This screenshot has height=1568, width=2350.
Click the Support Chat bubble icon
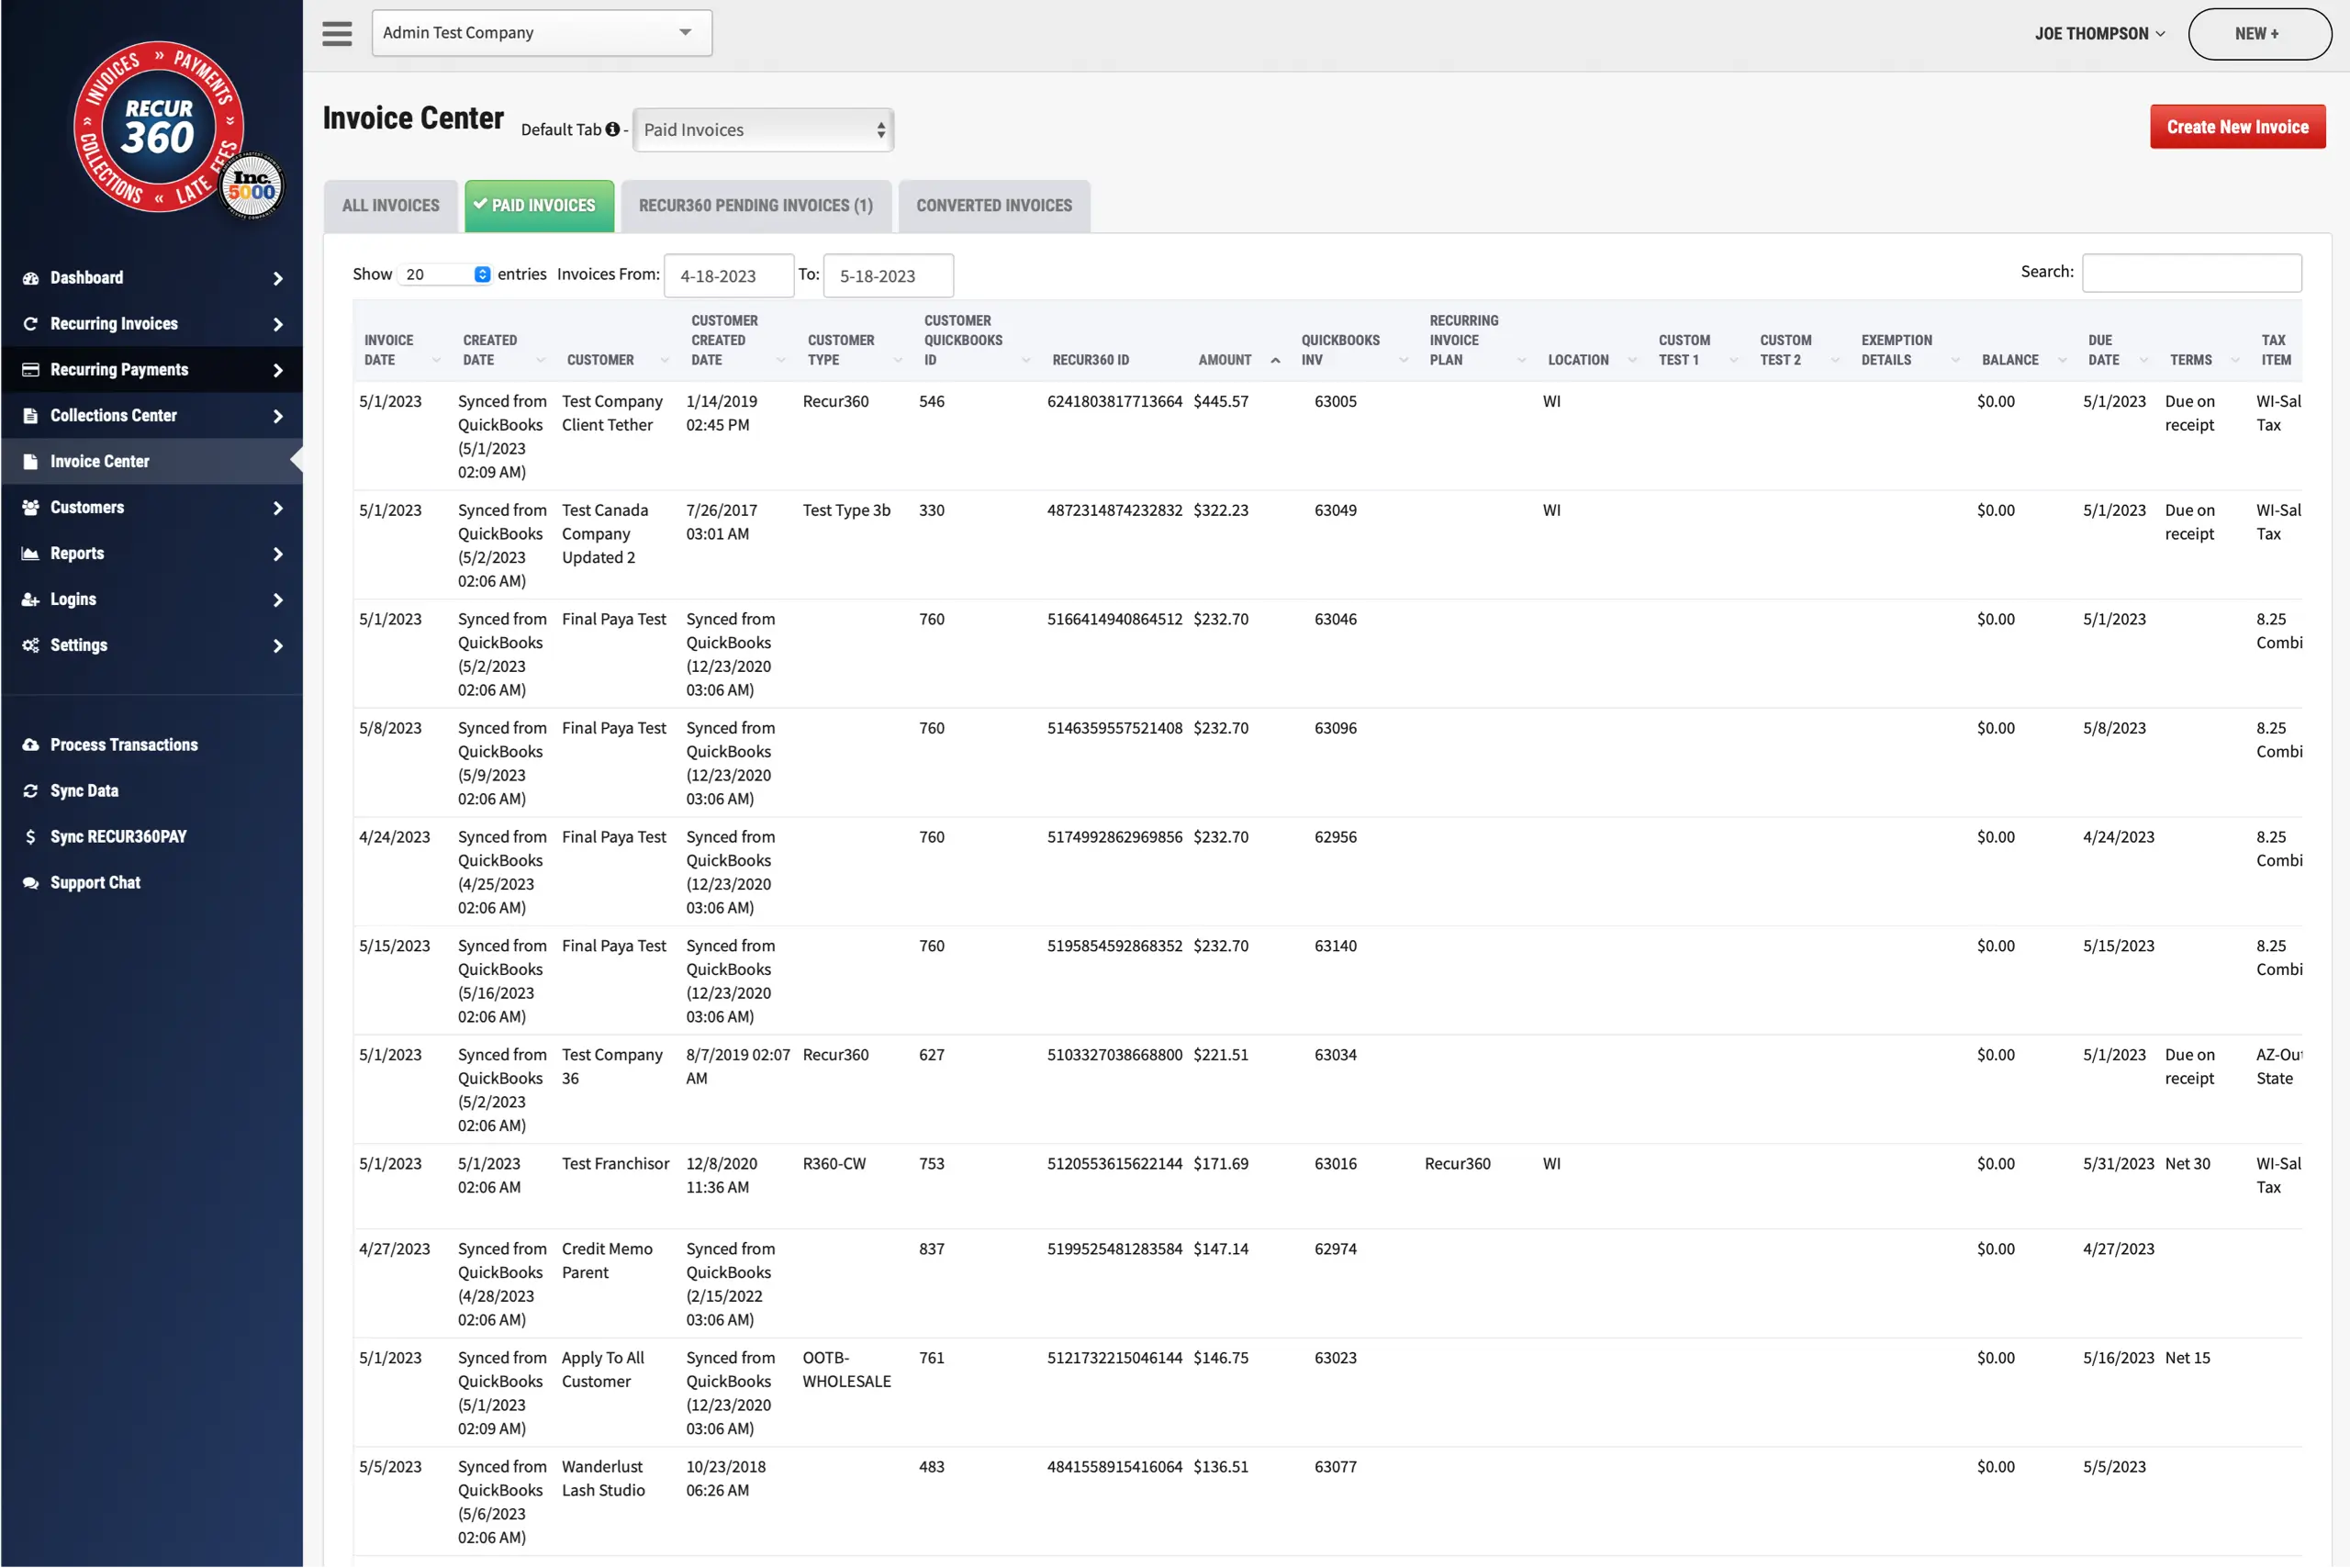point(31,883)
